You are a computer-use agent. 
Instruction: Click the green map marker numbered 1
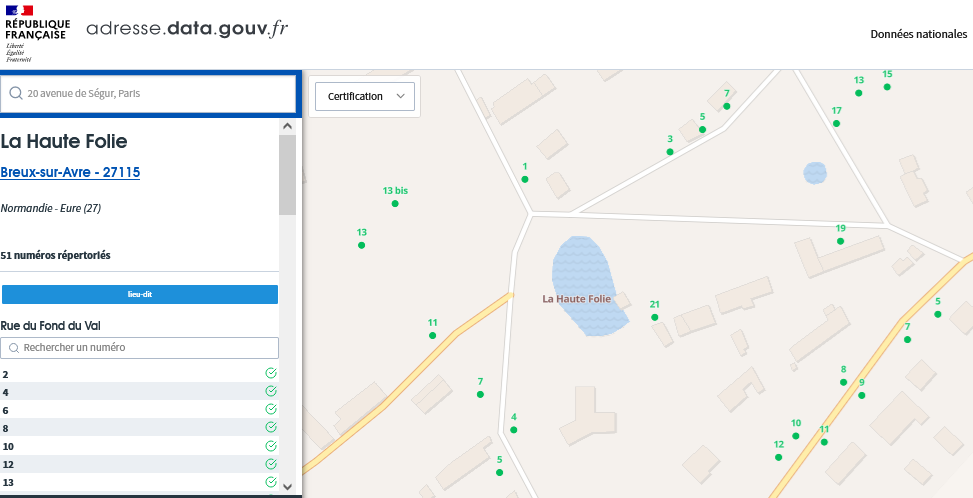click(x=525, y=179)
